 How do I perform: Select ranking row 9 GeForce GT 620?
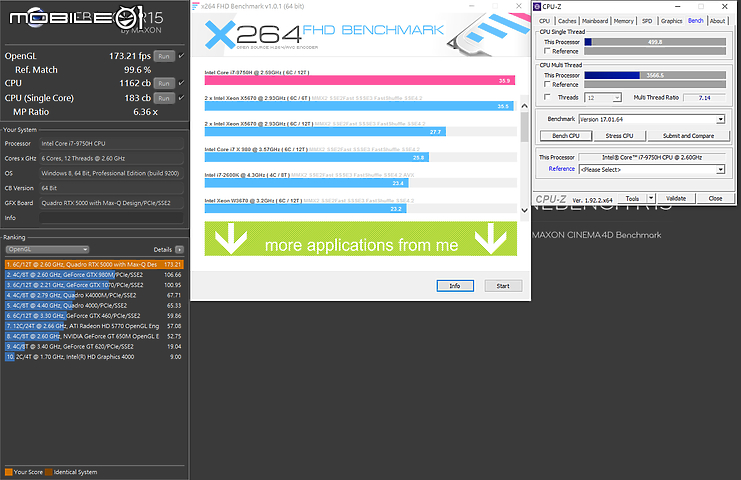coord(94,347)
